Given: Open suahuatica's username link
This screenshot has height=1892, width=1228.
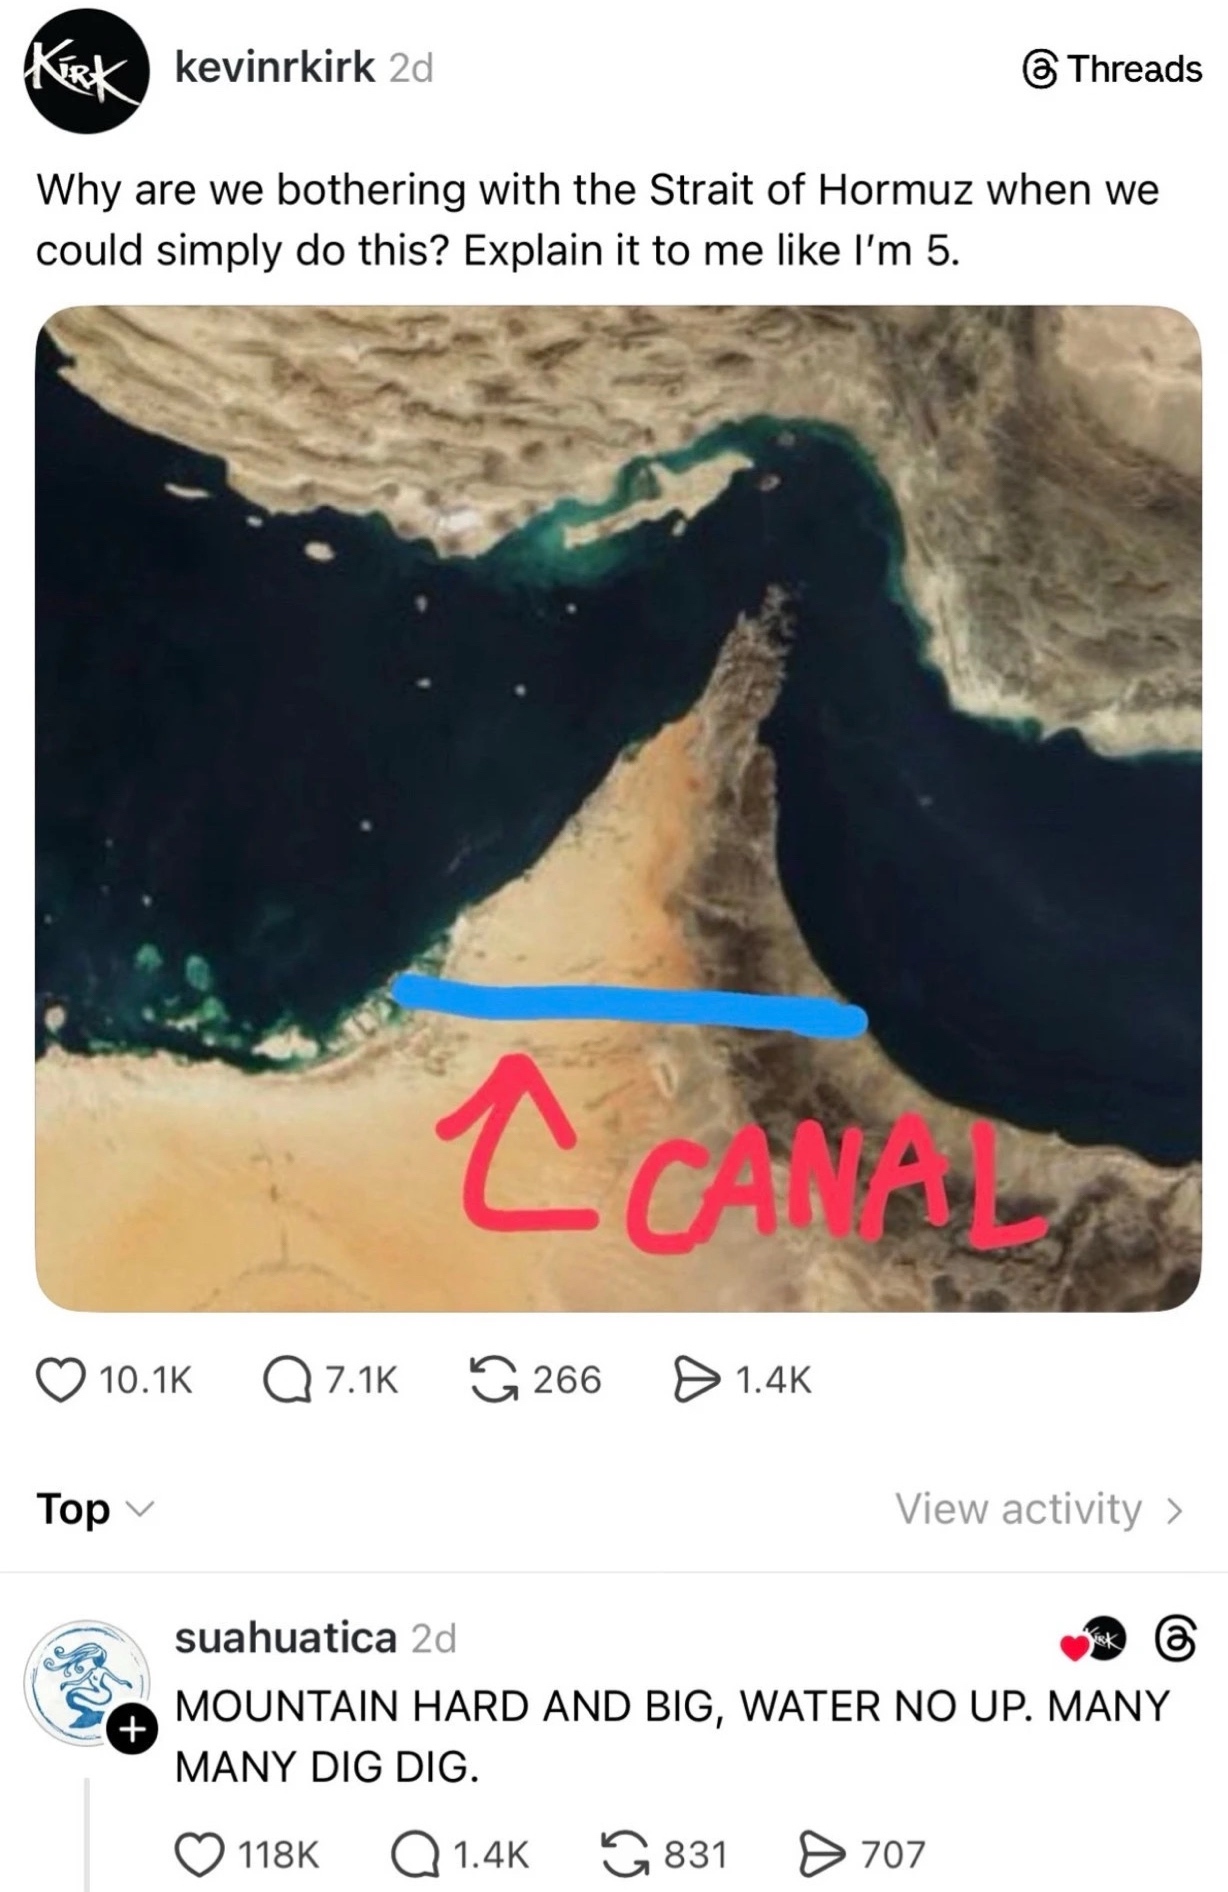Looking at the screenshot, I should coord(286,1638).
